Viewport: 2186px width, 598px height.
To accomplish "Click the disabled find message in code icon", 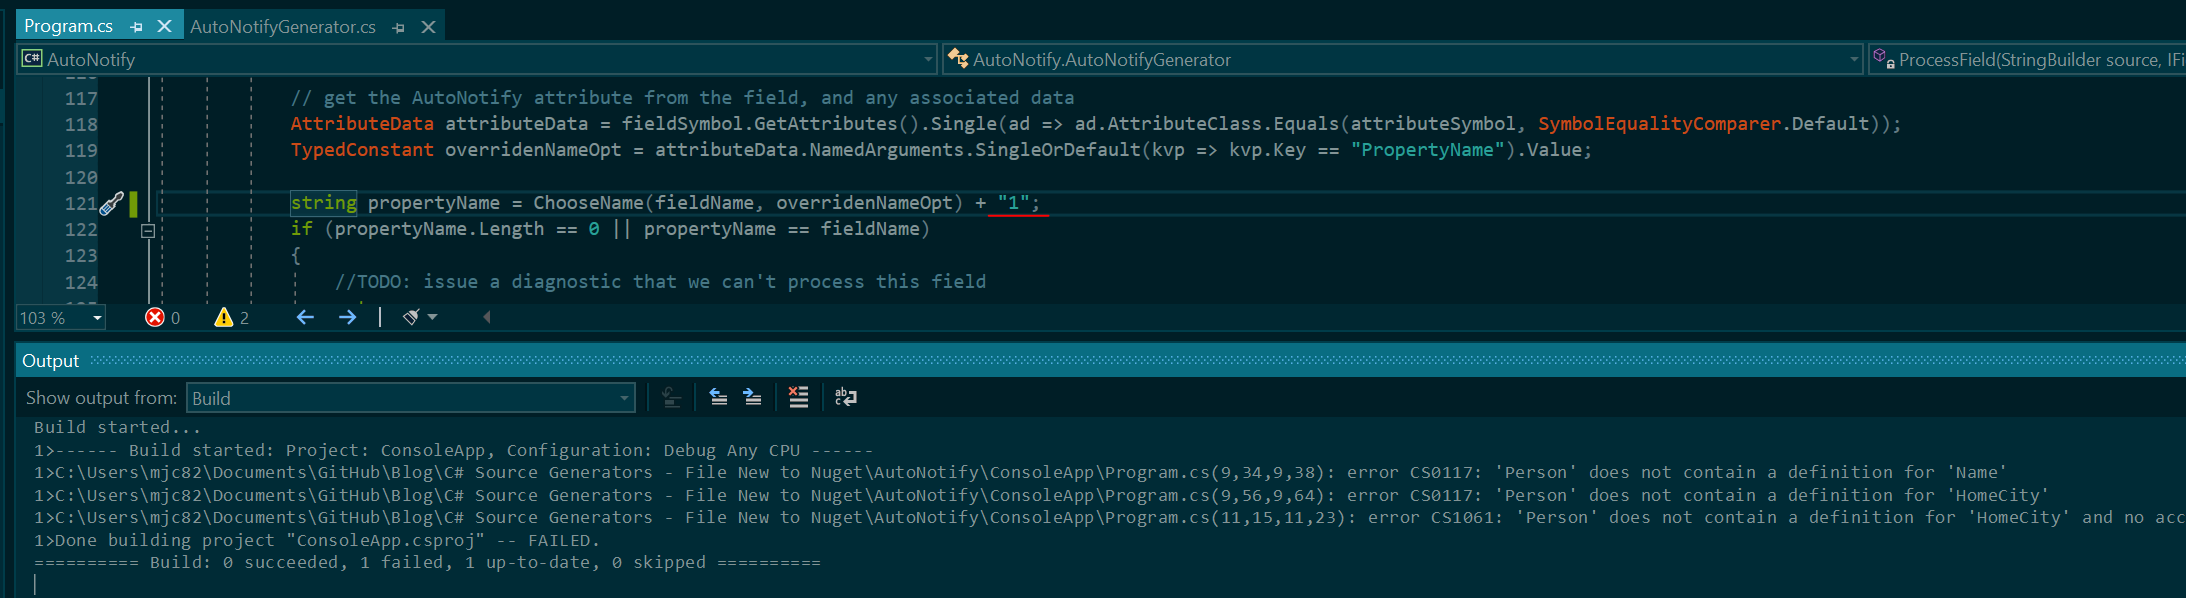I will pyautogui.click(x=672, y=397).
